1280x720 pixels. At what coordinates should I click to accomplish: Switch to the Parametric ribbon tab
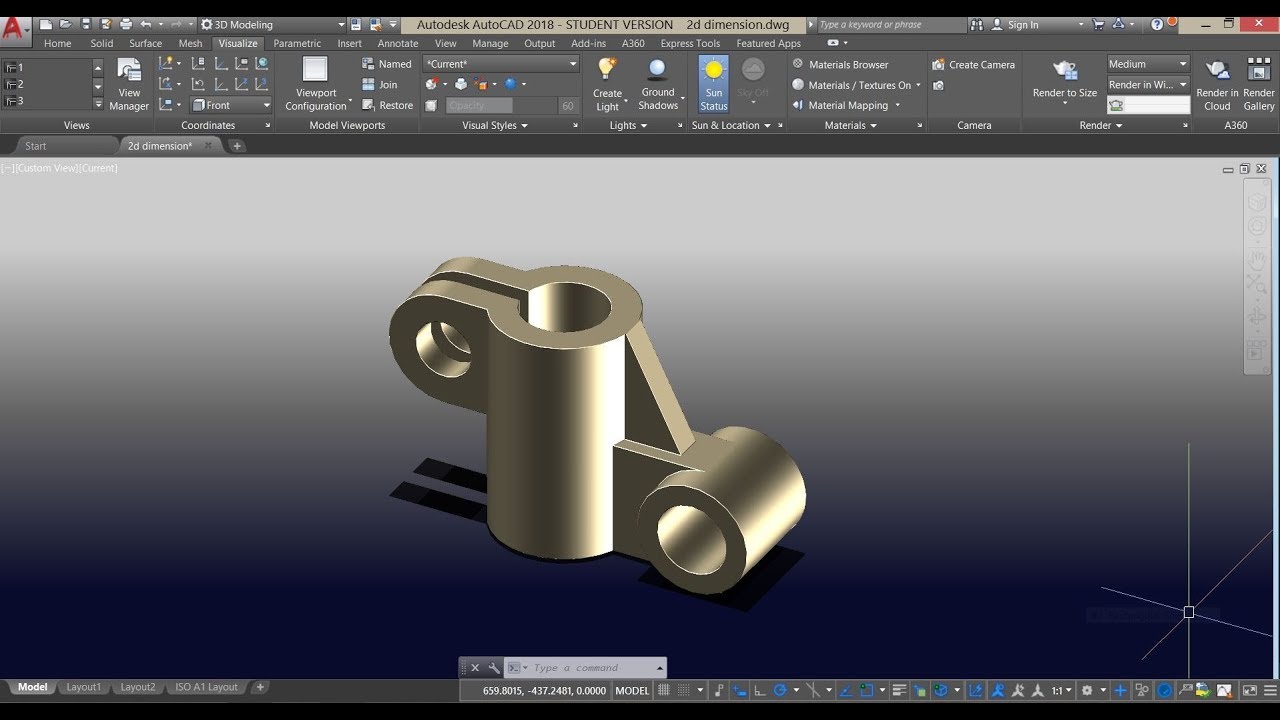[x=297, y=43]
